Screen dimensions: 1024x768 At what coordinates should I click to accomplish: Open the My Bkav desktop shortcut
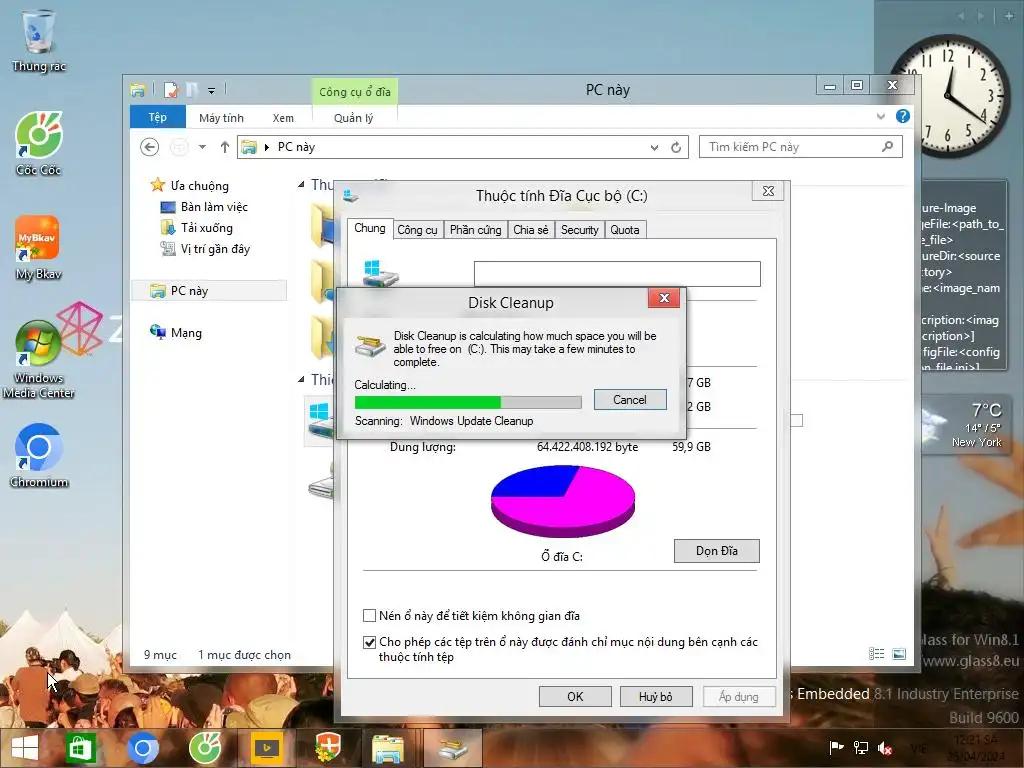38,247
